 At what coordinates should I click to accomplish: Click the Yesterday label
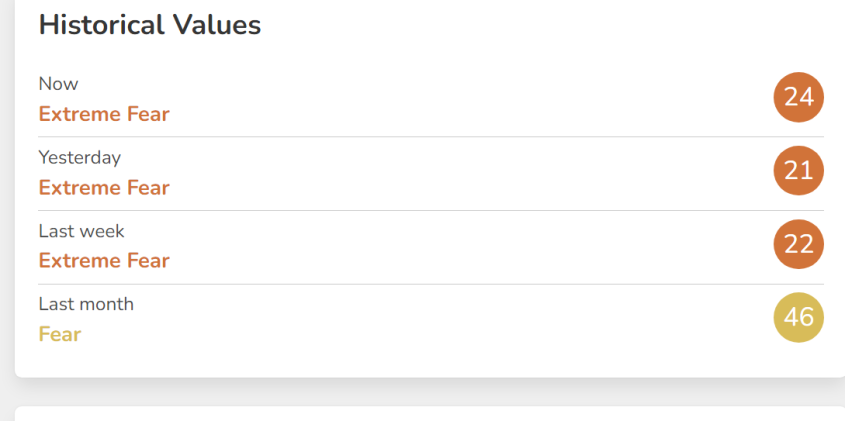click(x=80, y=158)
